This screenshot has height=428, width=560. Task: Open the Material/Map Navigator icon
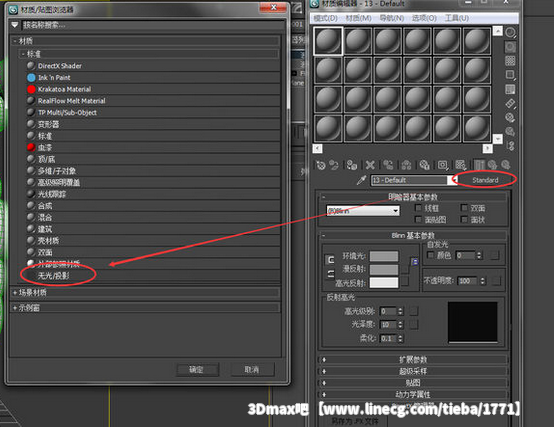click(510, 146)
